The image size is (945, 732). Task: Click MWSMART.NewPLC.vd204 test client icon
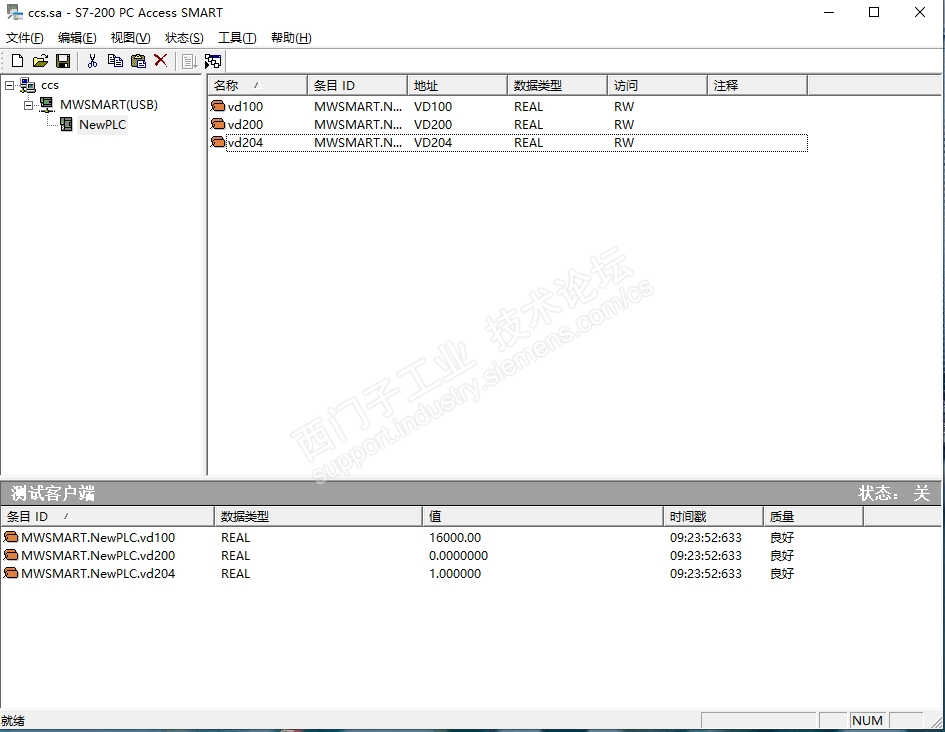coord(11,573)
